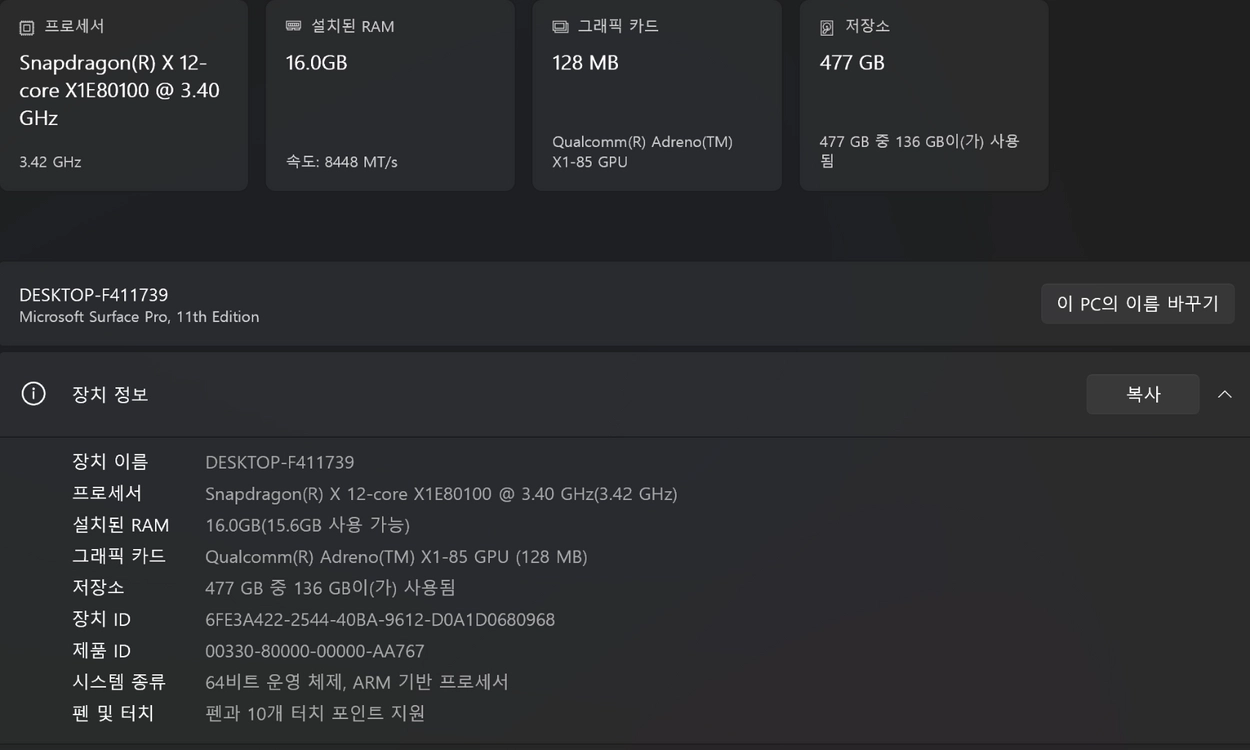Click the 복사 button
The image size is (1250, 750).
click(x=1143, y=394)
